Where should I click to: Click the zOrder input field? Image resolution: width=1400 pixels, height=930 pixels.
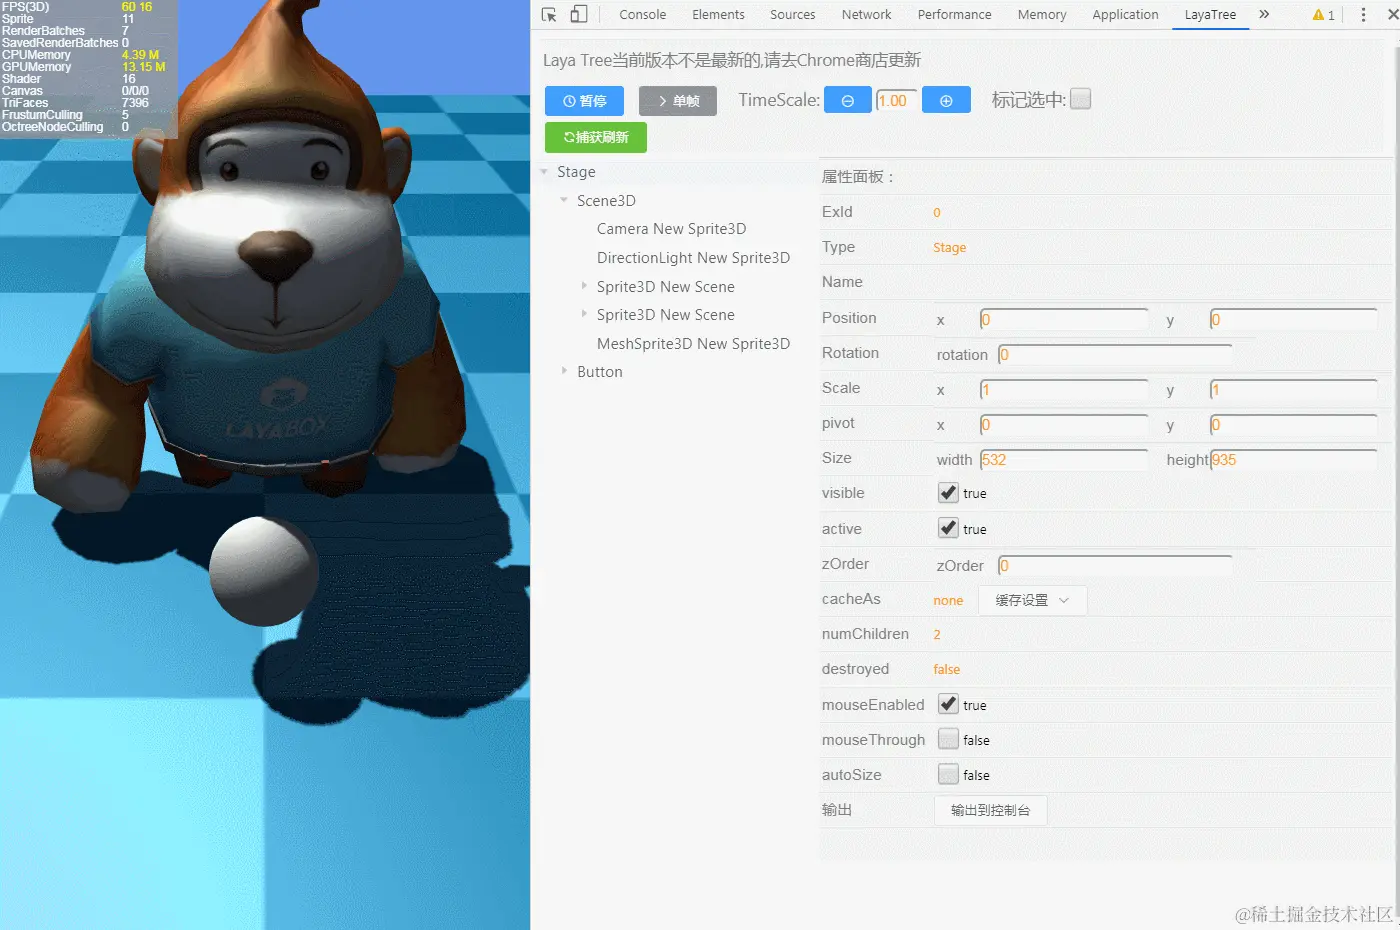[1115, 565]
